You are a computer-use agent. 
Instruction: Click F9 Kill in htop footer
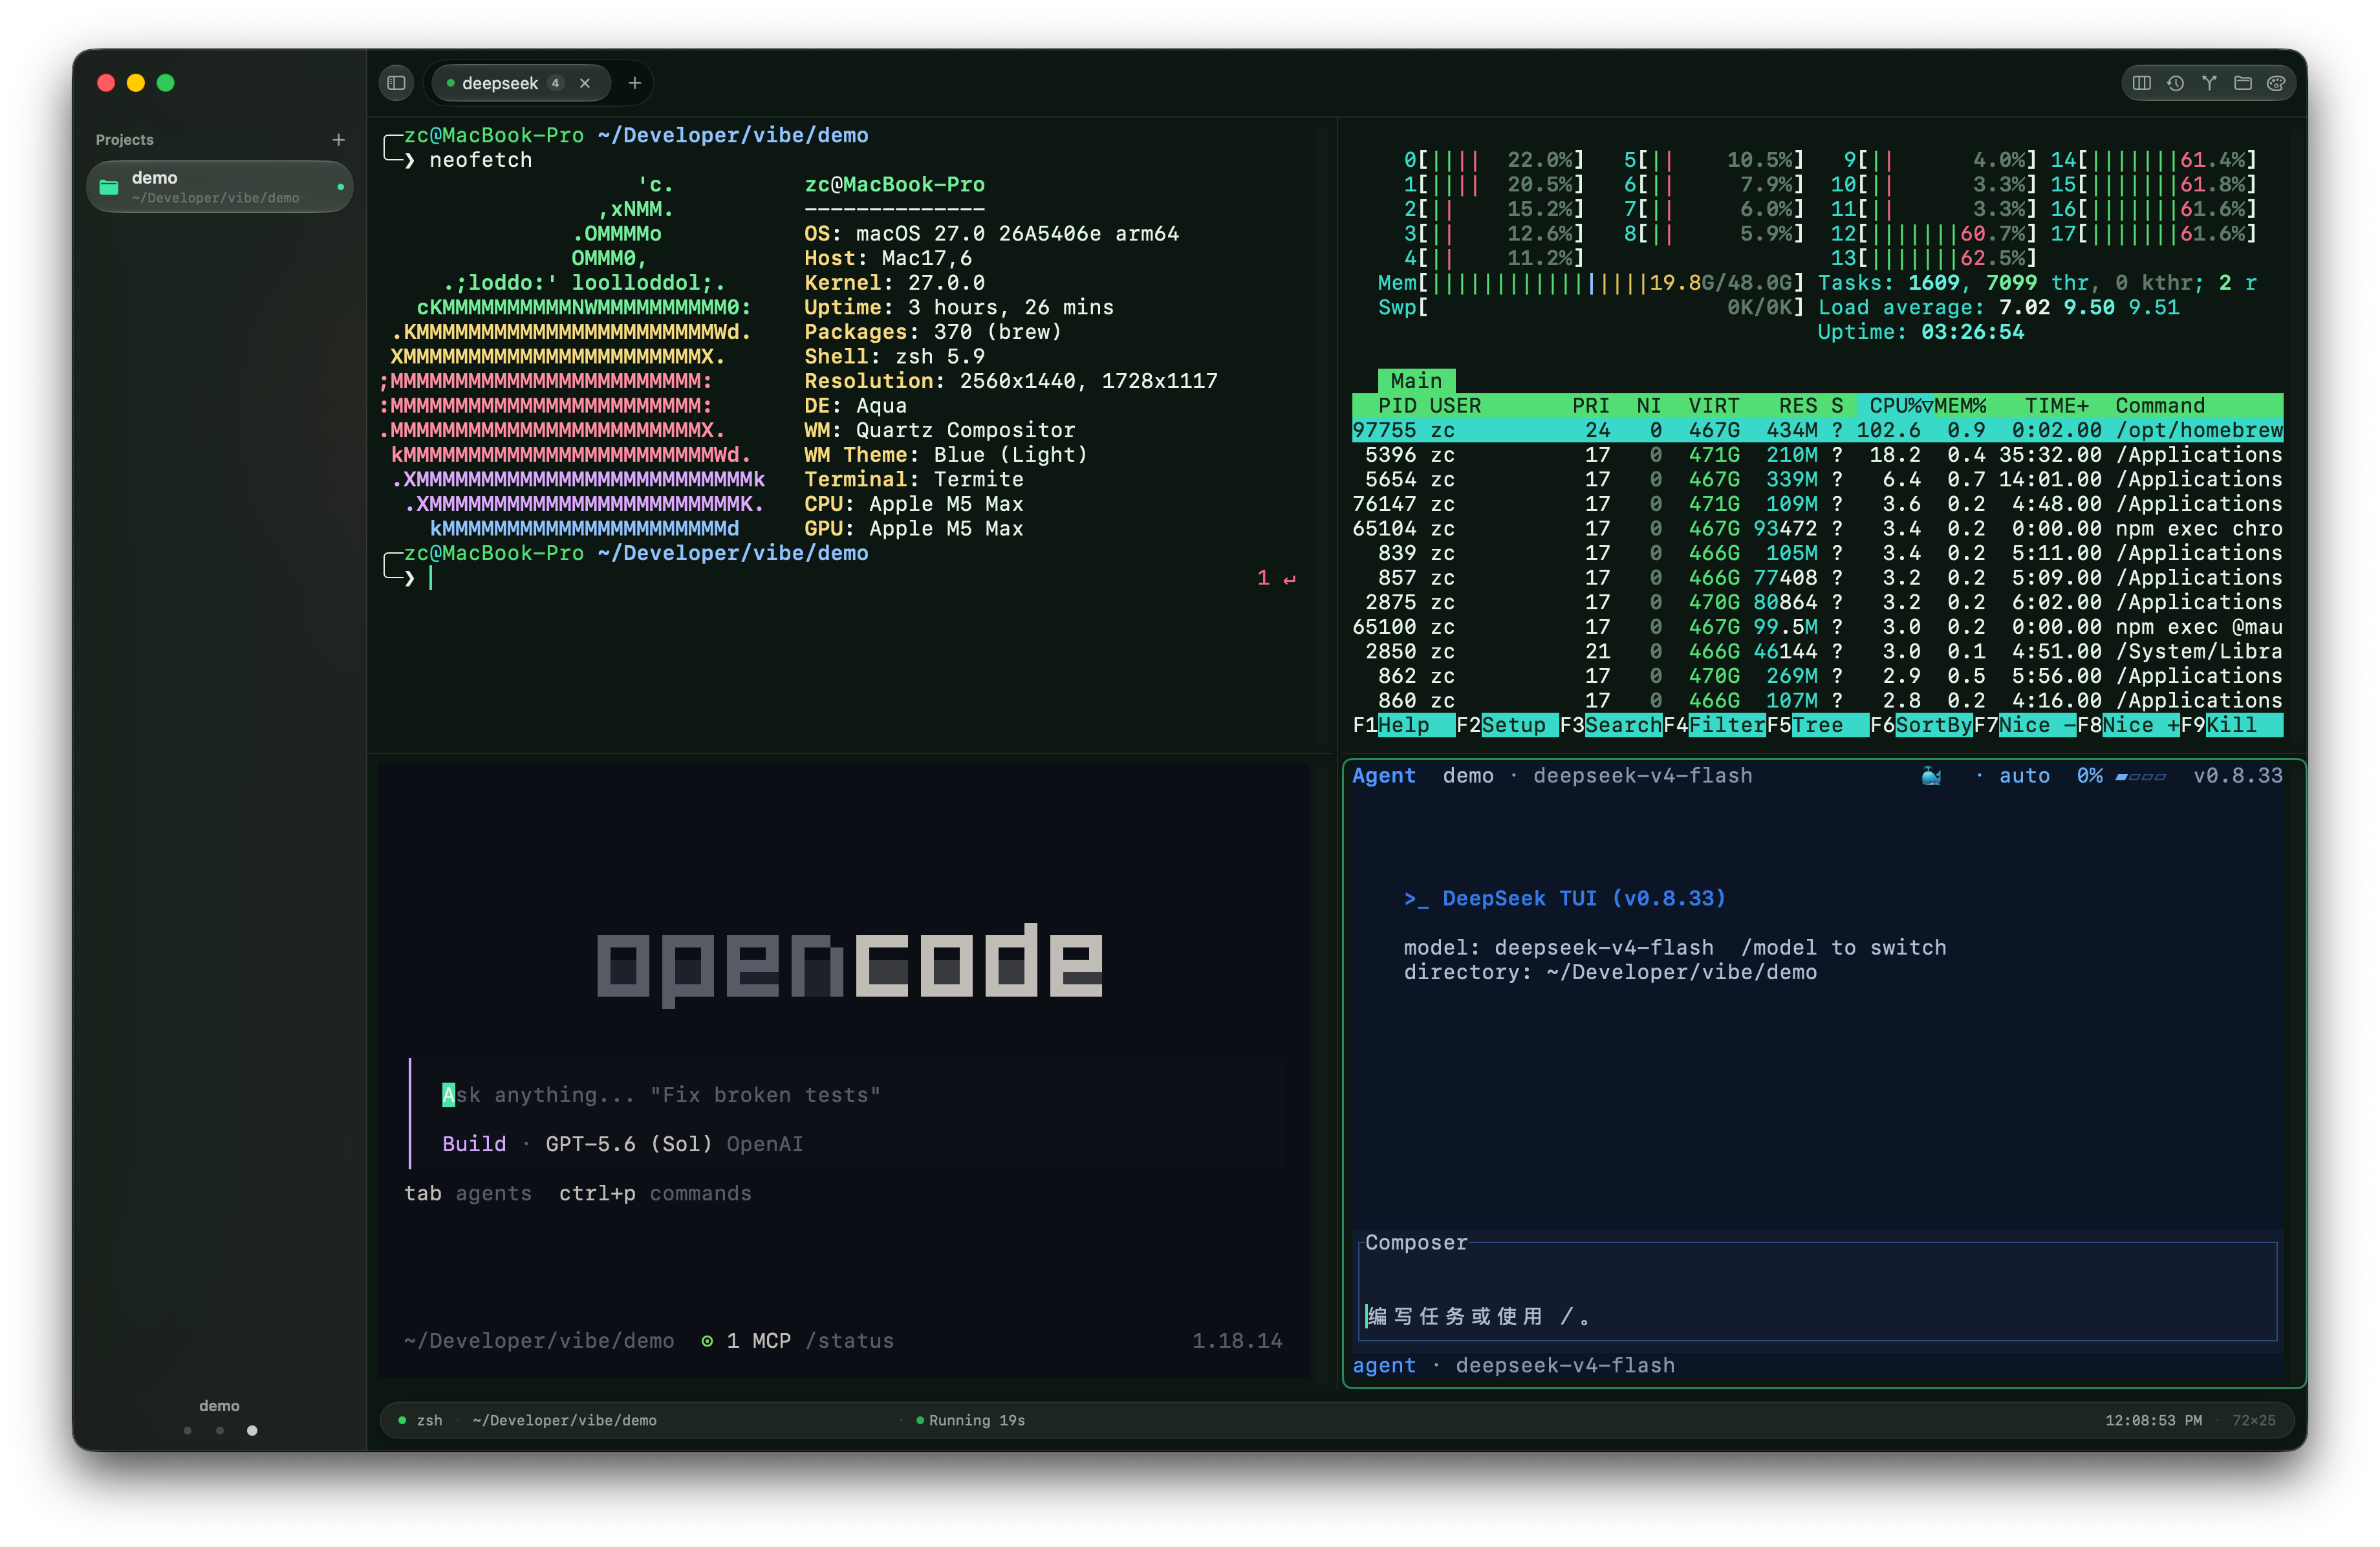(x=2232, y=726)
